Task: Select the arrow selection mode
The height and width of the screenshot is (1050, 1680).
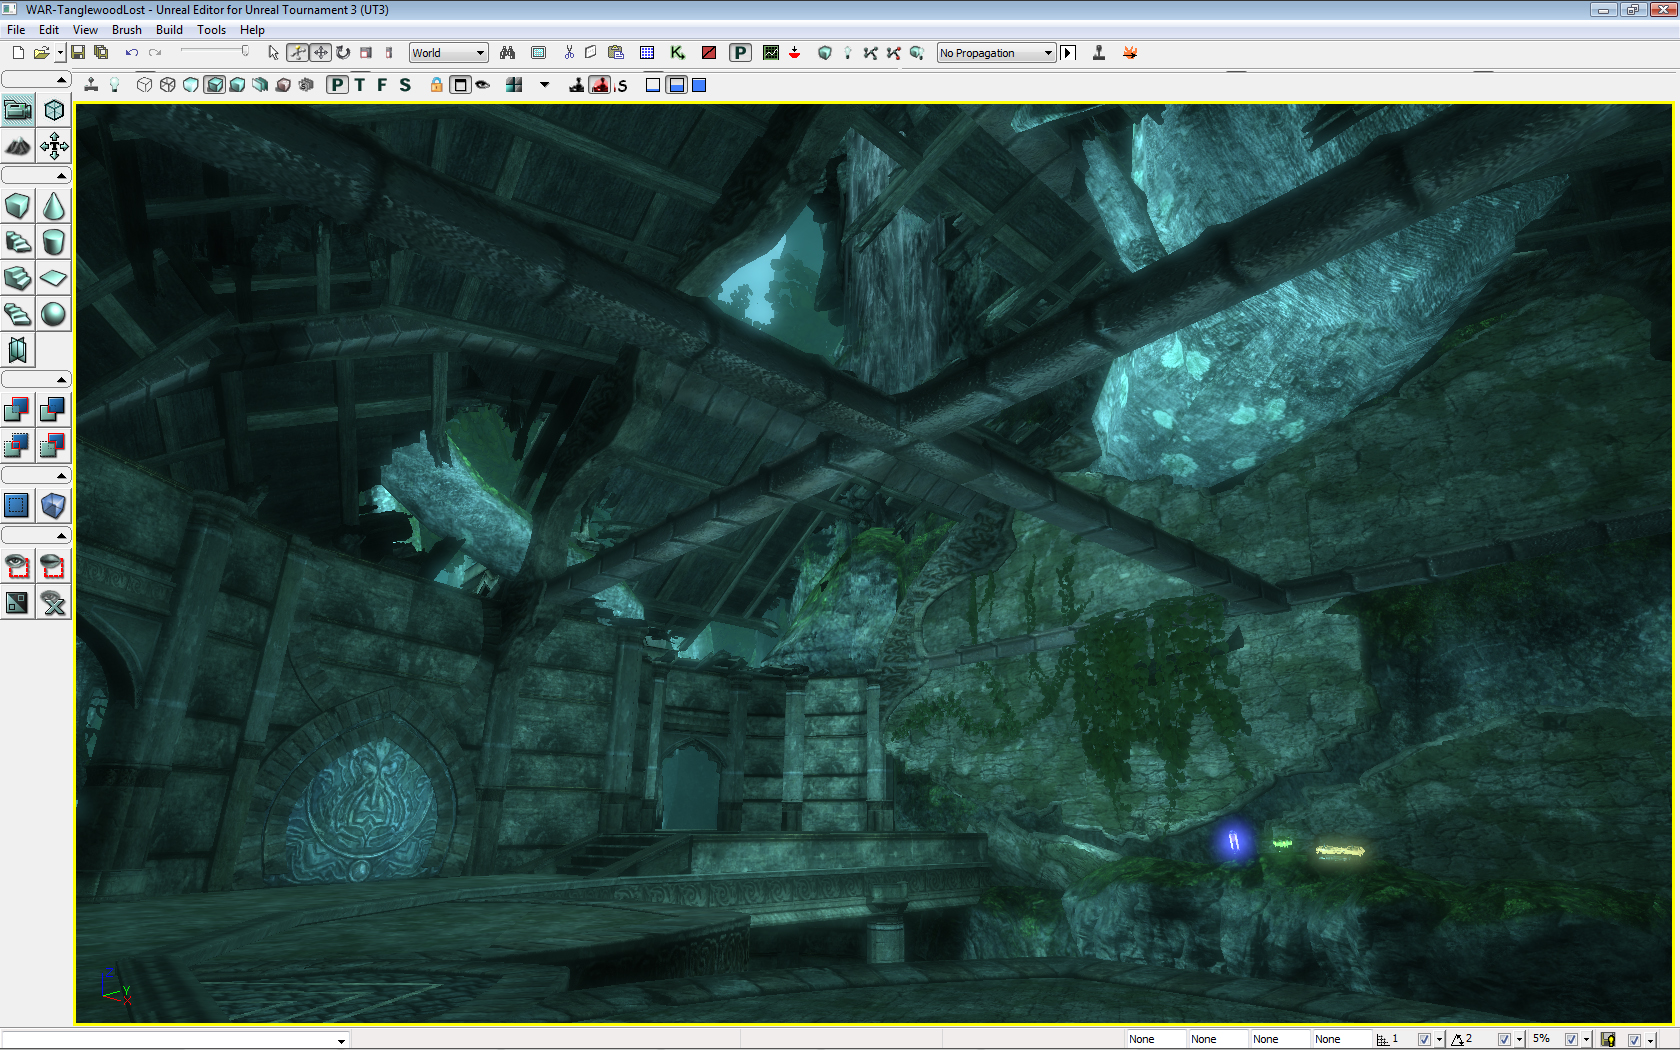Action: pyautogui.click(x=273, y=53)
